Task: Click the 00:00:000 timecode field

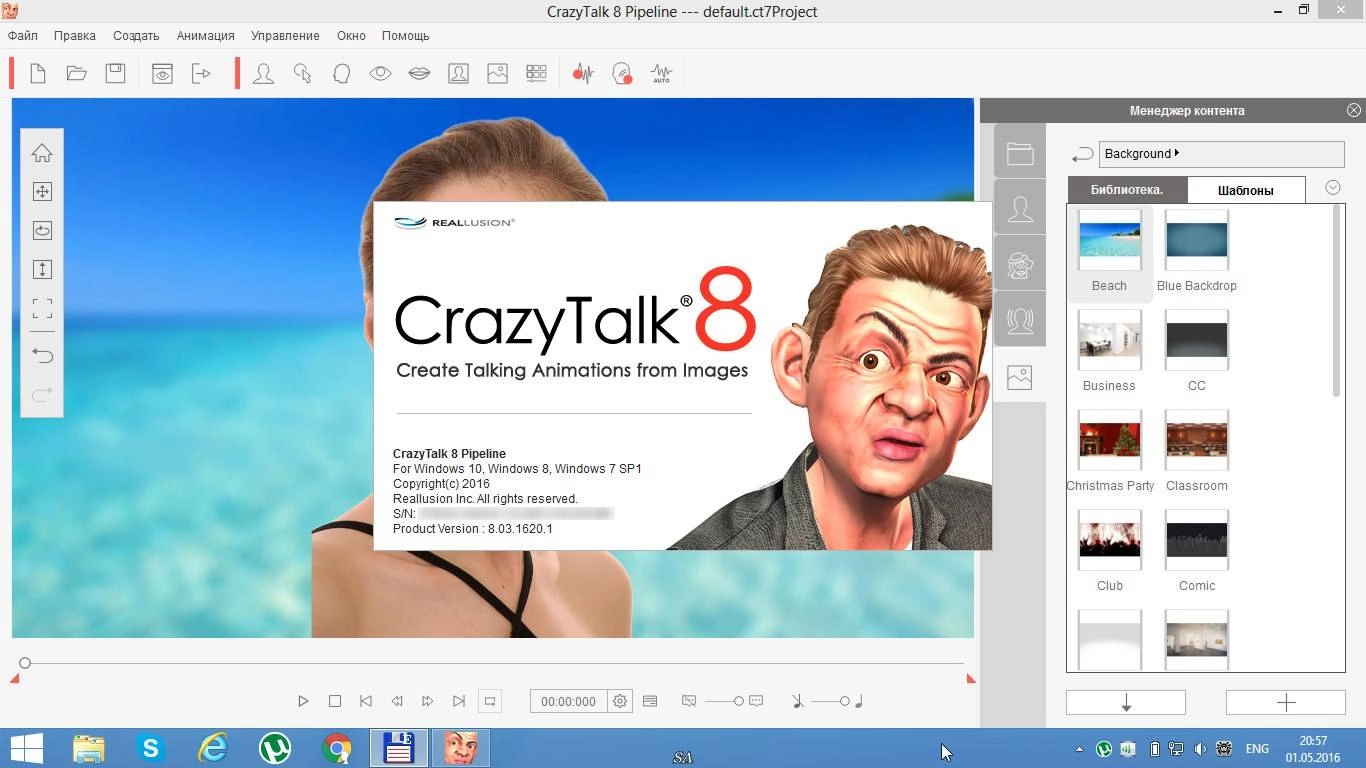Action: pos(568,702)
